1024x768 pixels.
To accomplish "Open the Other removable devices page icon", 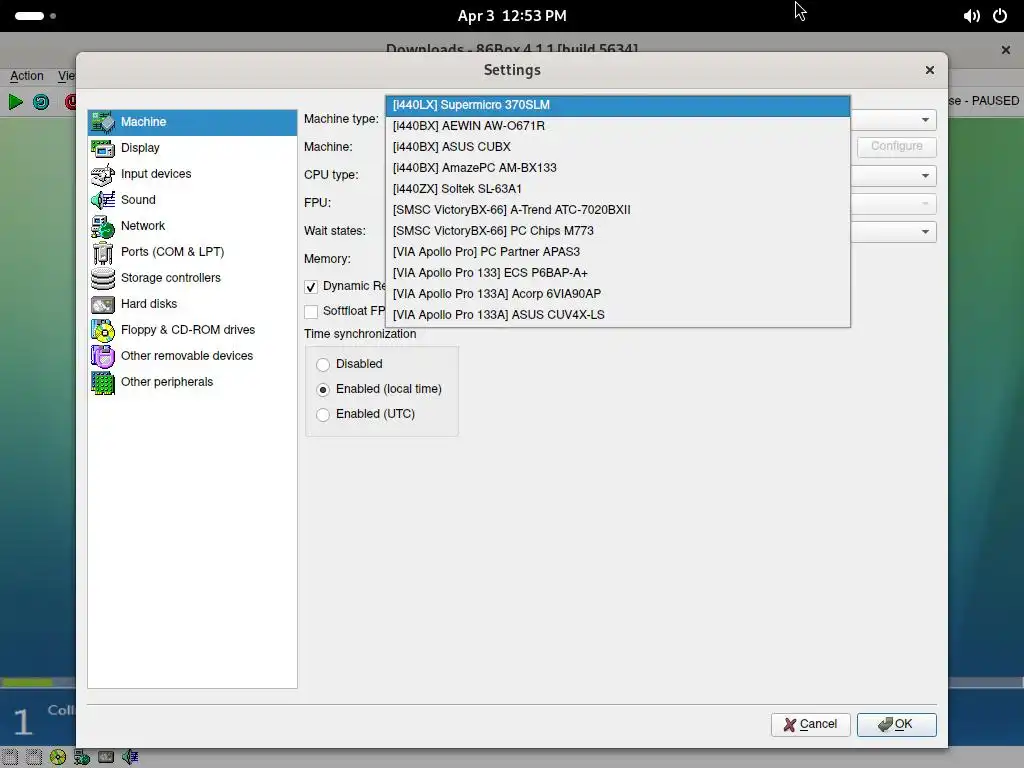I will point(103,356).
